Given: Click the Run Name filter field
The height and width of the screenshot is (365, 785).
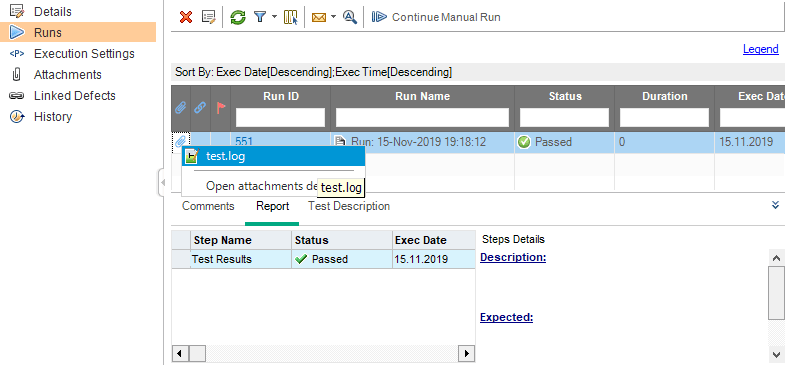Looking at the screenshot, I should (423, 118).
